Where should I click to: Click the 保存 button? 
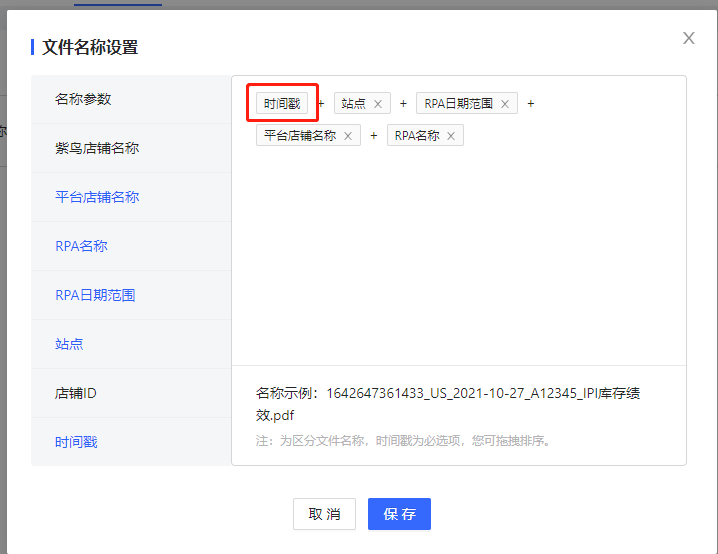[399, 514]
